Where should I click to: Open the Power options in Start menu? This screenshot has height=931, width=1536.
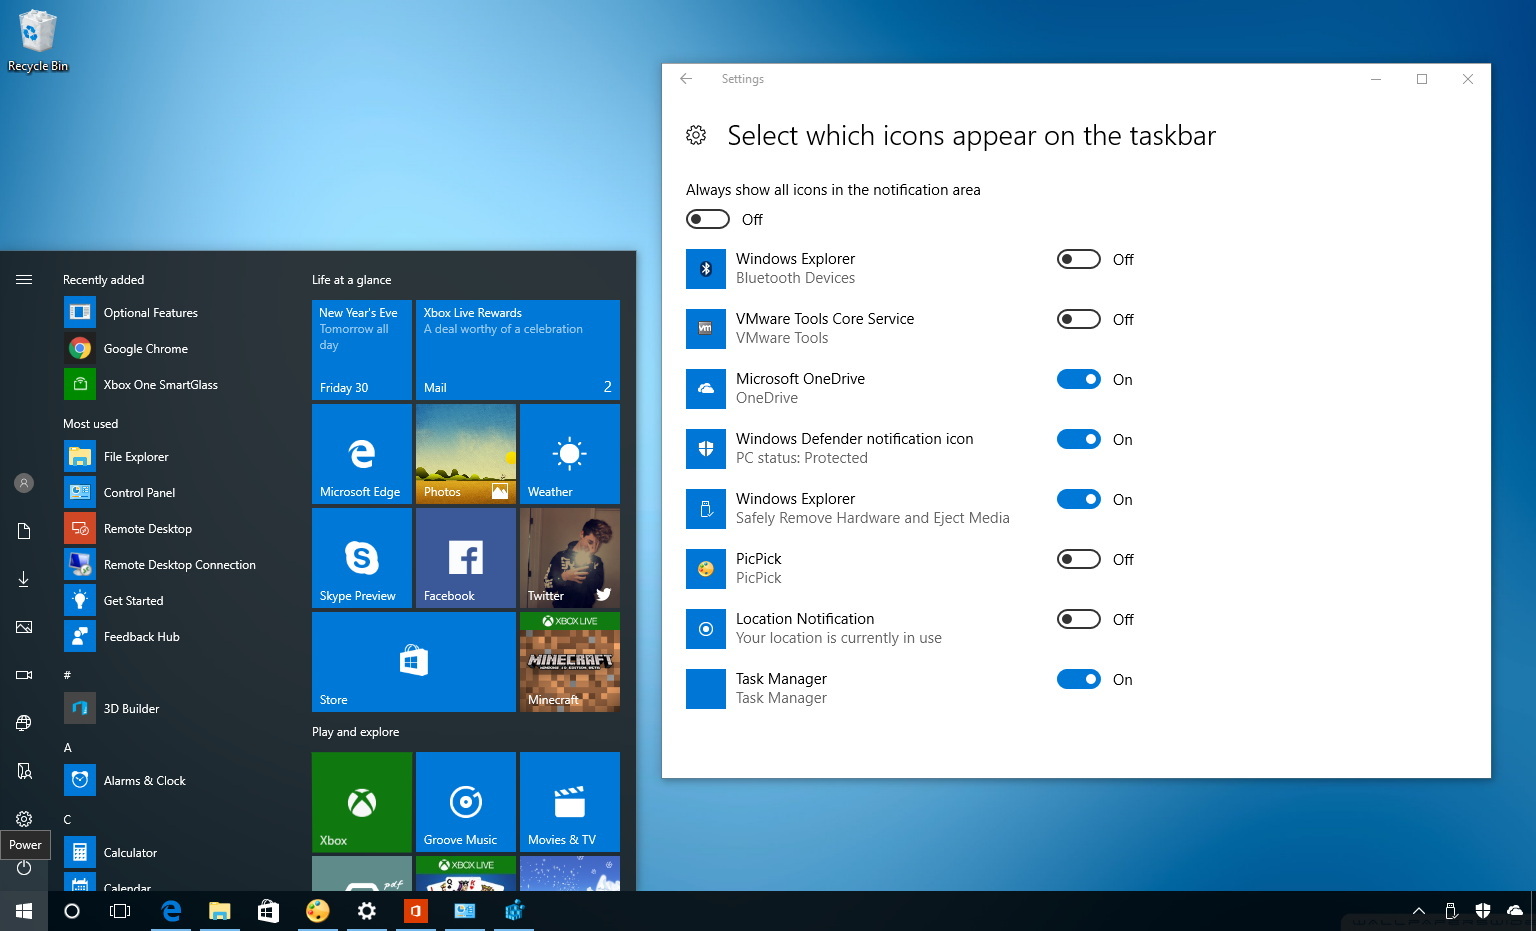pyautogui.click(x=24, y=868)
